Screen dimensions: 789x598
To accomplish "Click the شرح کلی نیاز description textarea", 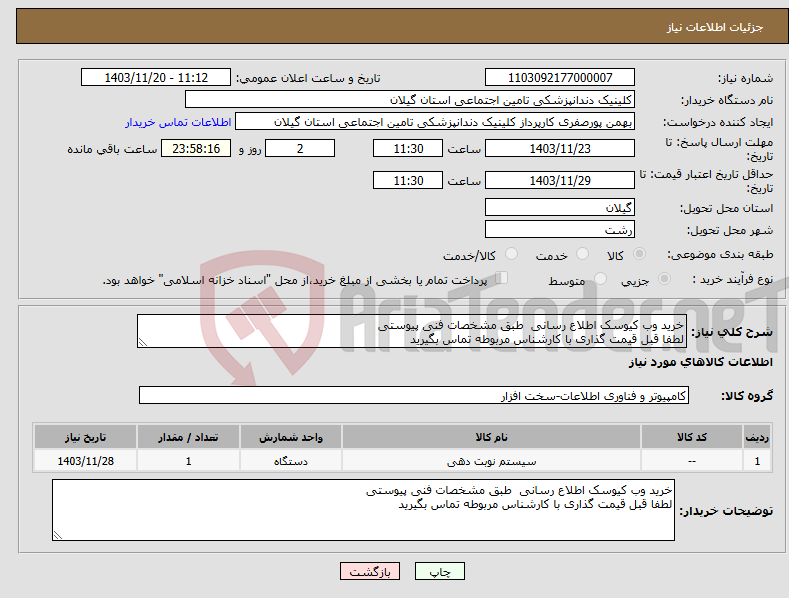I will tap(412, 331).
